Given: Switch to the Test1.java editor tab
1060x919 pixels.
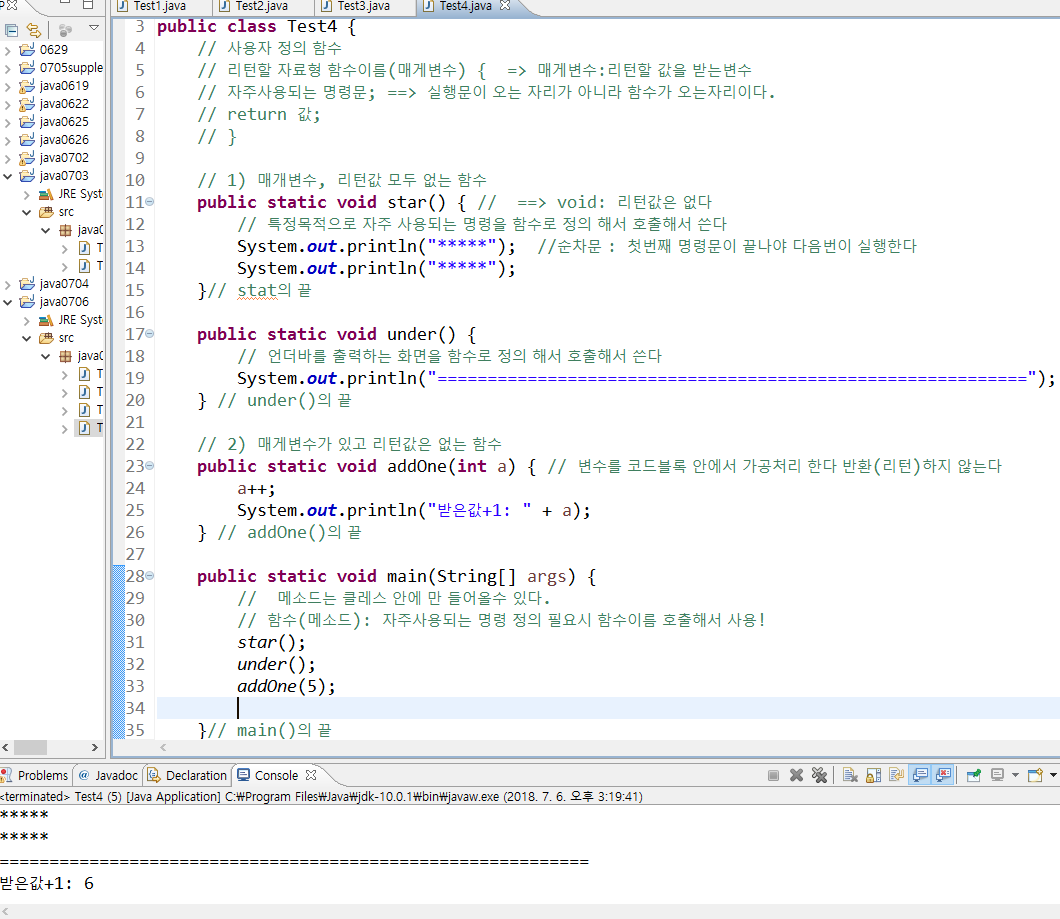Looking at the screenshot, I should click(x=160, y=6).
